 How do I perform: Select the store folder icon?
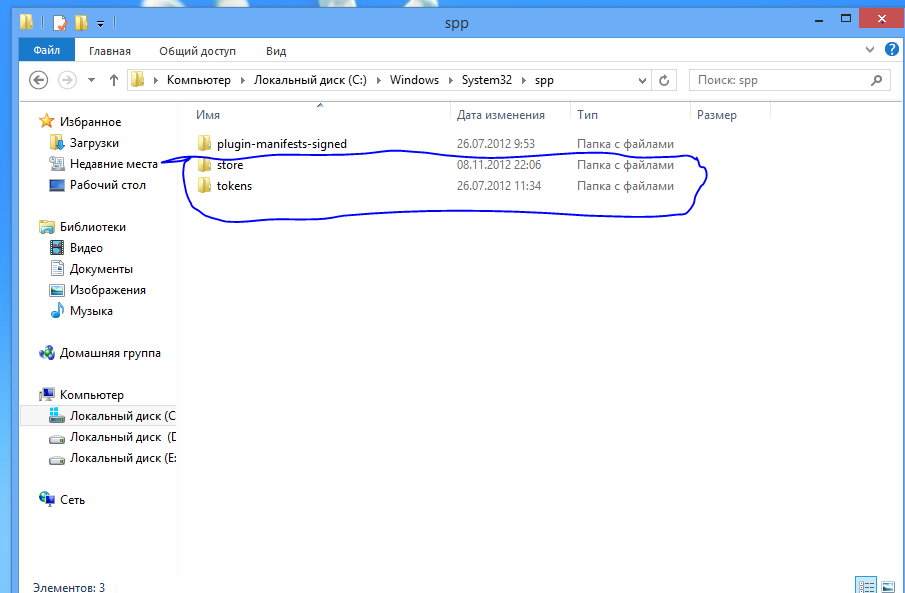pos(204,165)
